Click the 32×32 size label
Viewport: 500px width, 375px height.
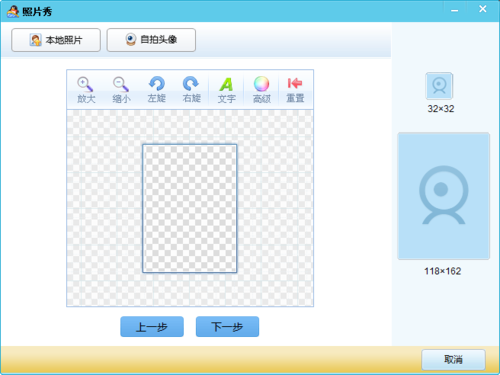(441, 109)
